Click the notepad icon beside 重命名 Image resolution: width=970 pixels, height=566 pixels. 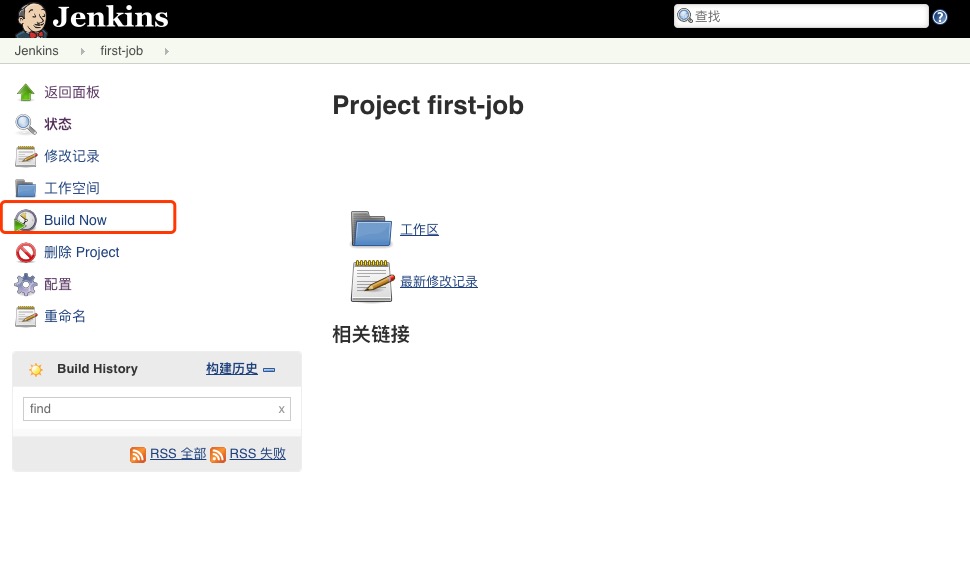click(25, 317)
